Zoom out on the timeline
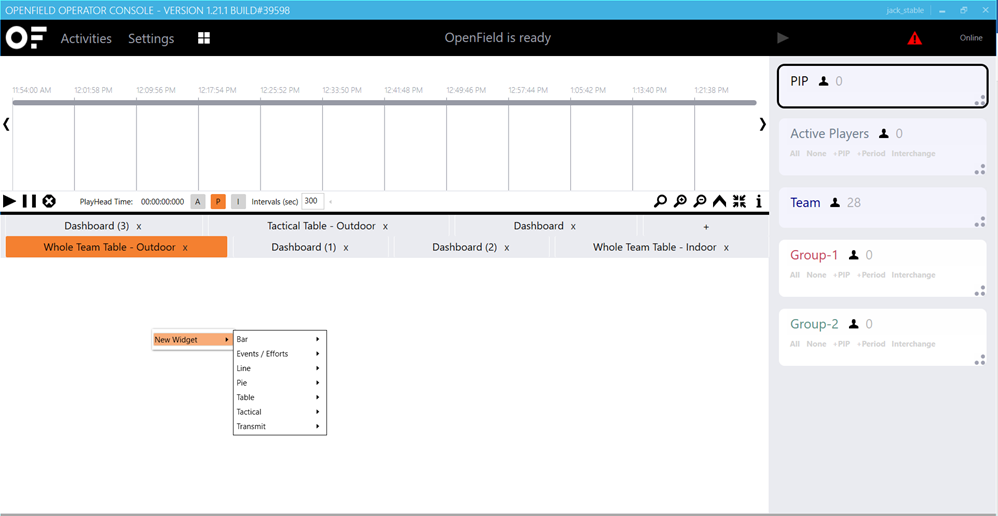This screenshot has height=516, width=998. (x=699, y=201)
